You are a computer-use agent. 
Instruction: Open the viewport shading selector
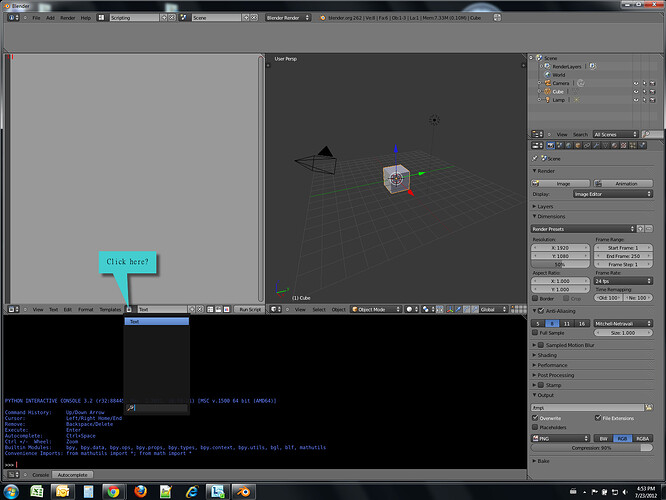click(412, 309)
